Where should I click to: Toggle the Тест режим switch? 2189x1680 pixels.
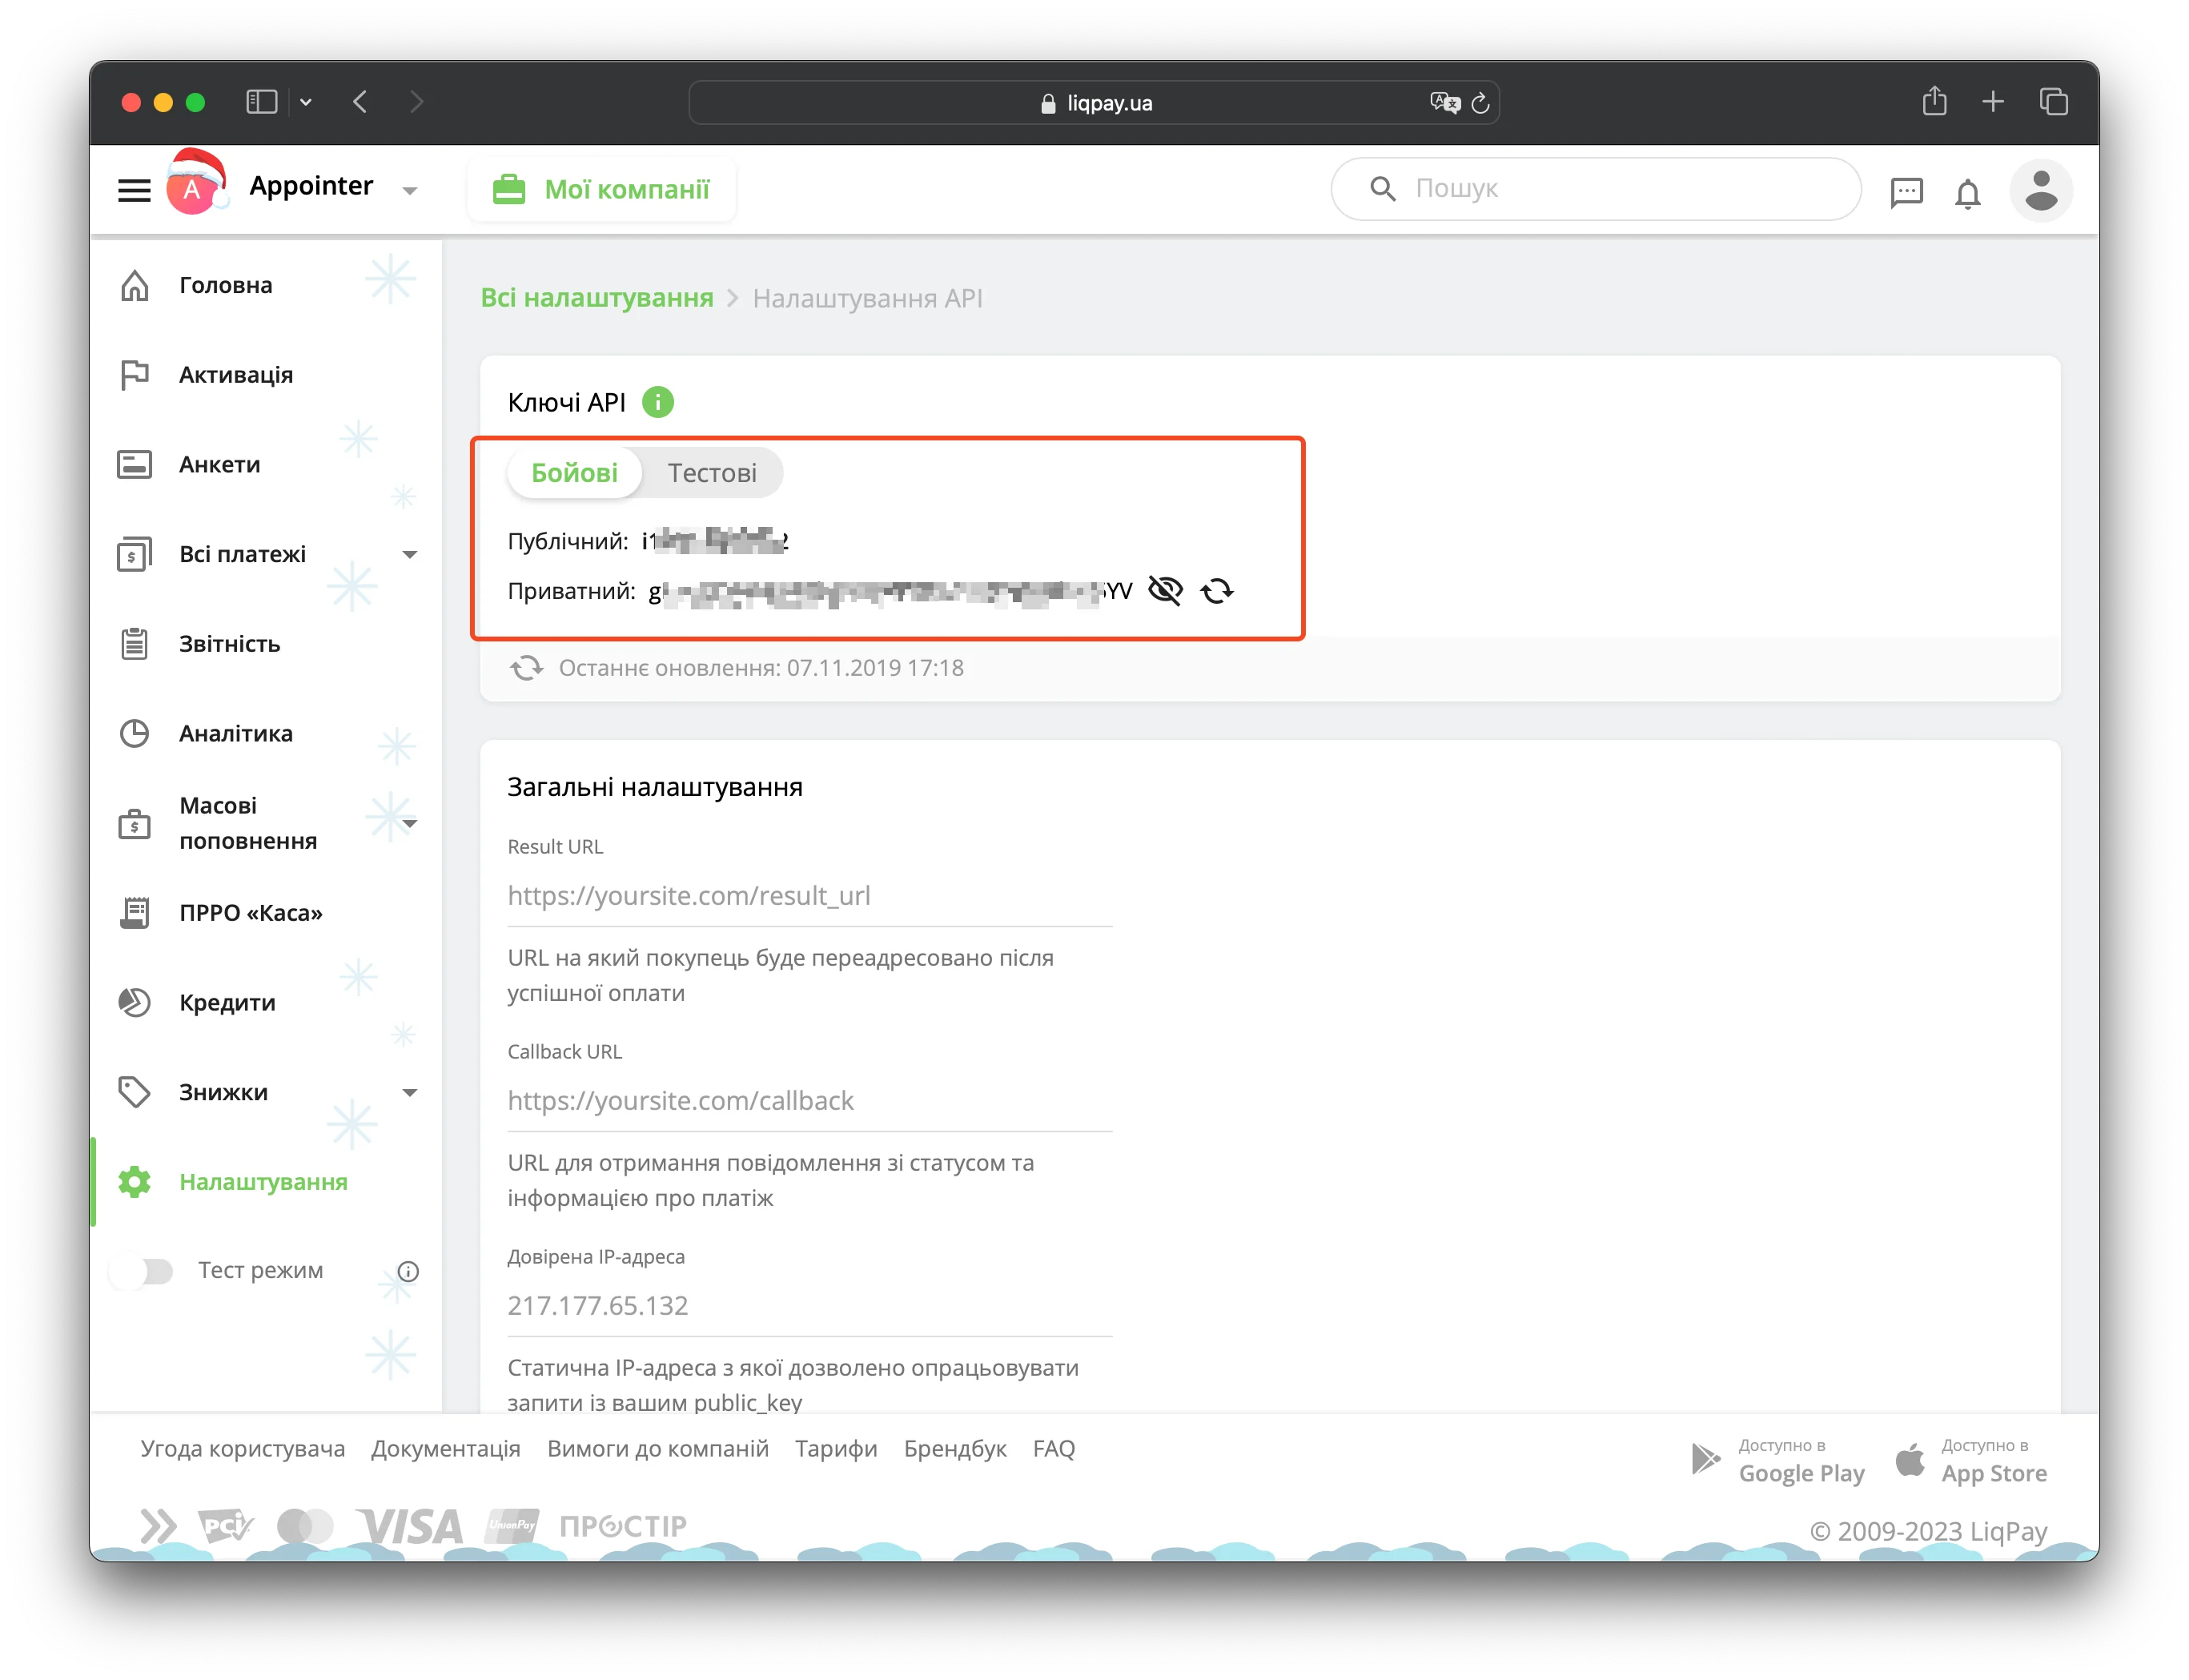point(143,1270)
